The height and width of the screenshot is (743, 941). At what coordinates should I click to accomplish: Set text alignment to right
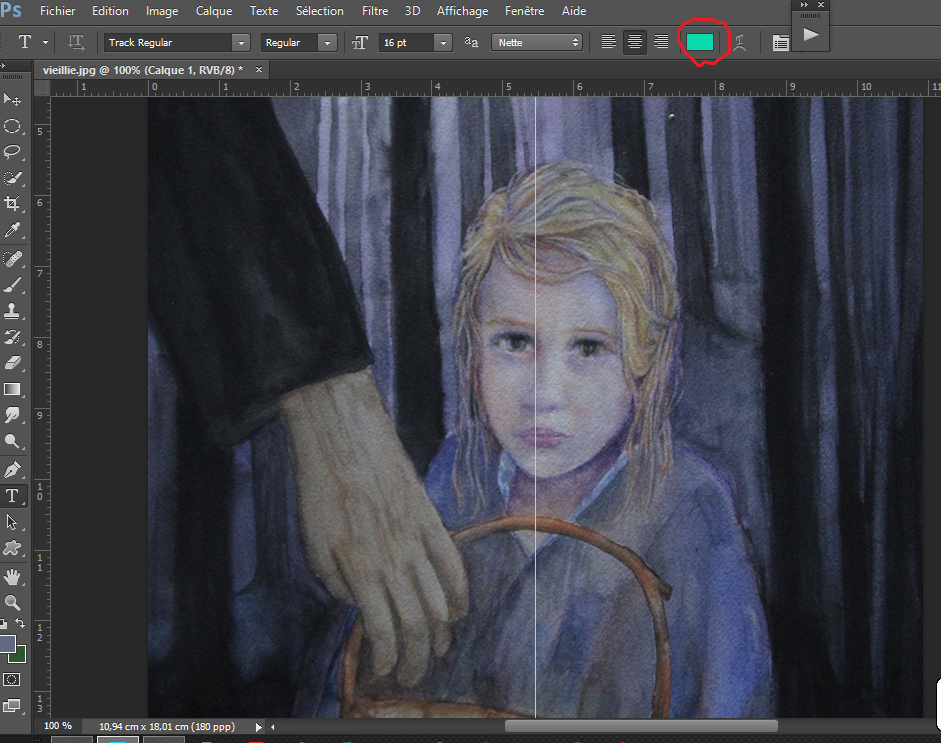tap(660, 42)
